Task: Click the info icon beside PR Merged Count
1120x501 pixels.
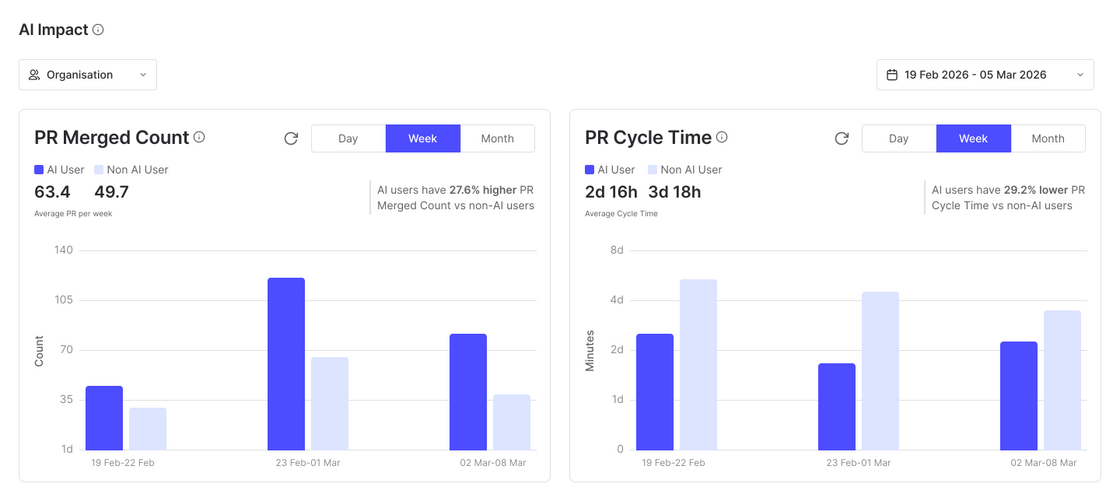Action: (x=199, y=137)
